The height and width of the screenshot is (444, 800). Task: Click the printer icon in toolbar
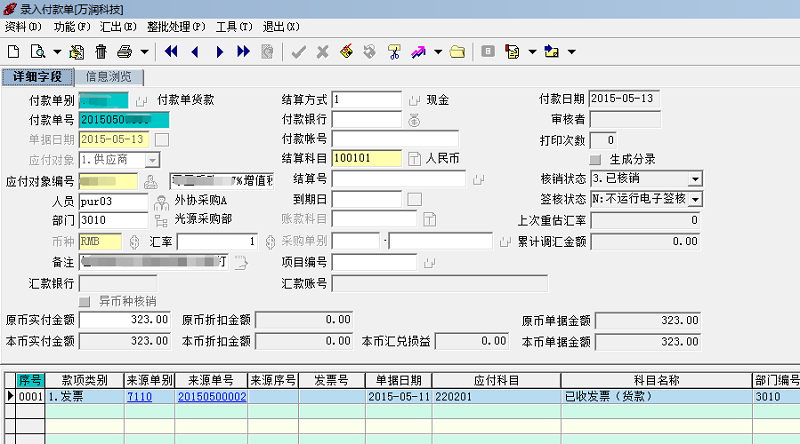coord(124,52)
